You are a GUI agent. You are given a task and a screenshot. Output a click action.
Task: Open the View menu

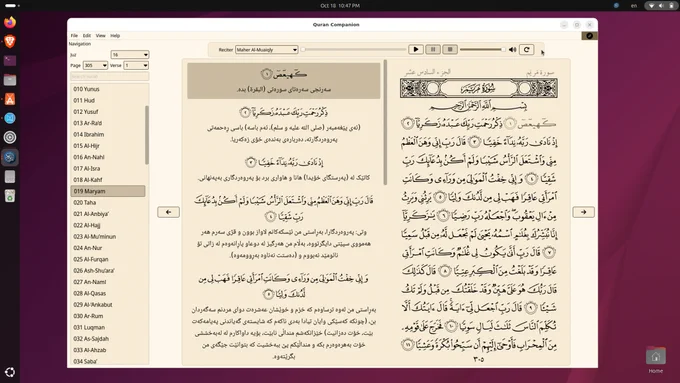(101, 36)
